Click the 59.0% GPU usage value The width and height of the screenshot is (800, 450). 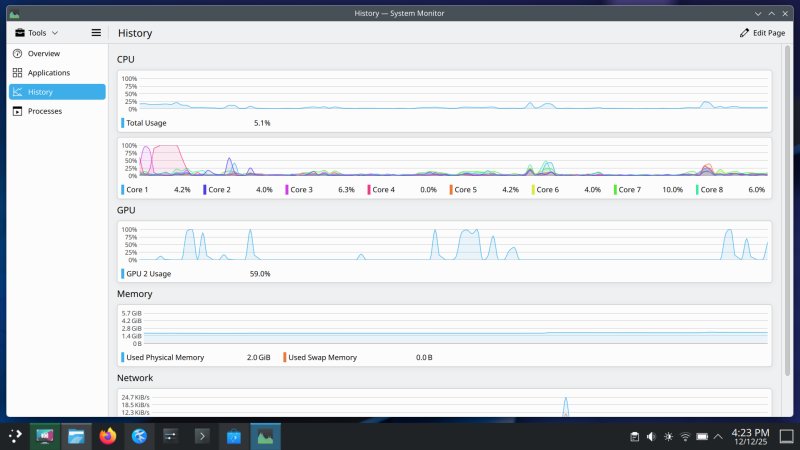click(260, 274)
